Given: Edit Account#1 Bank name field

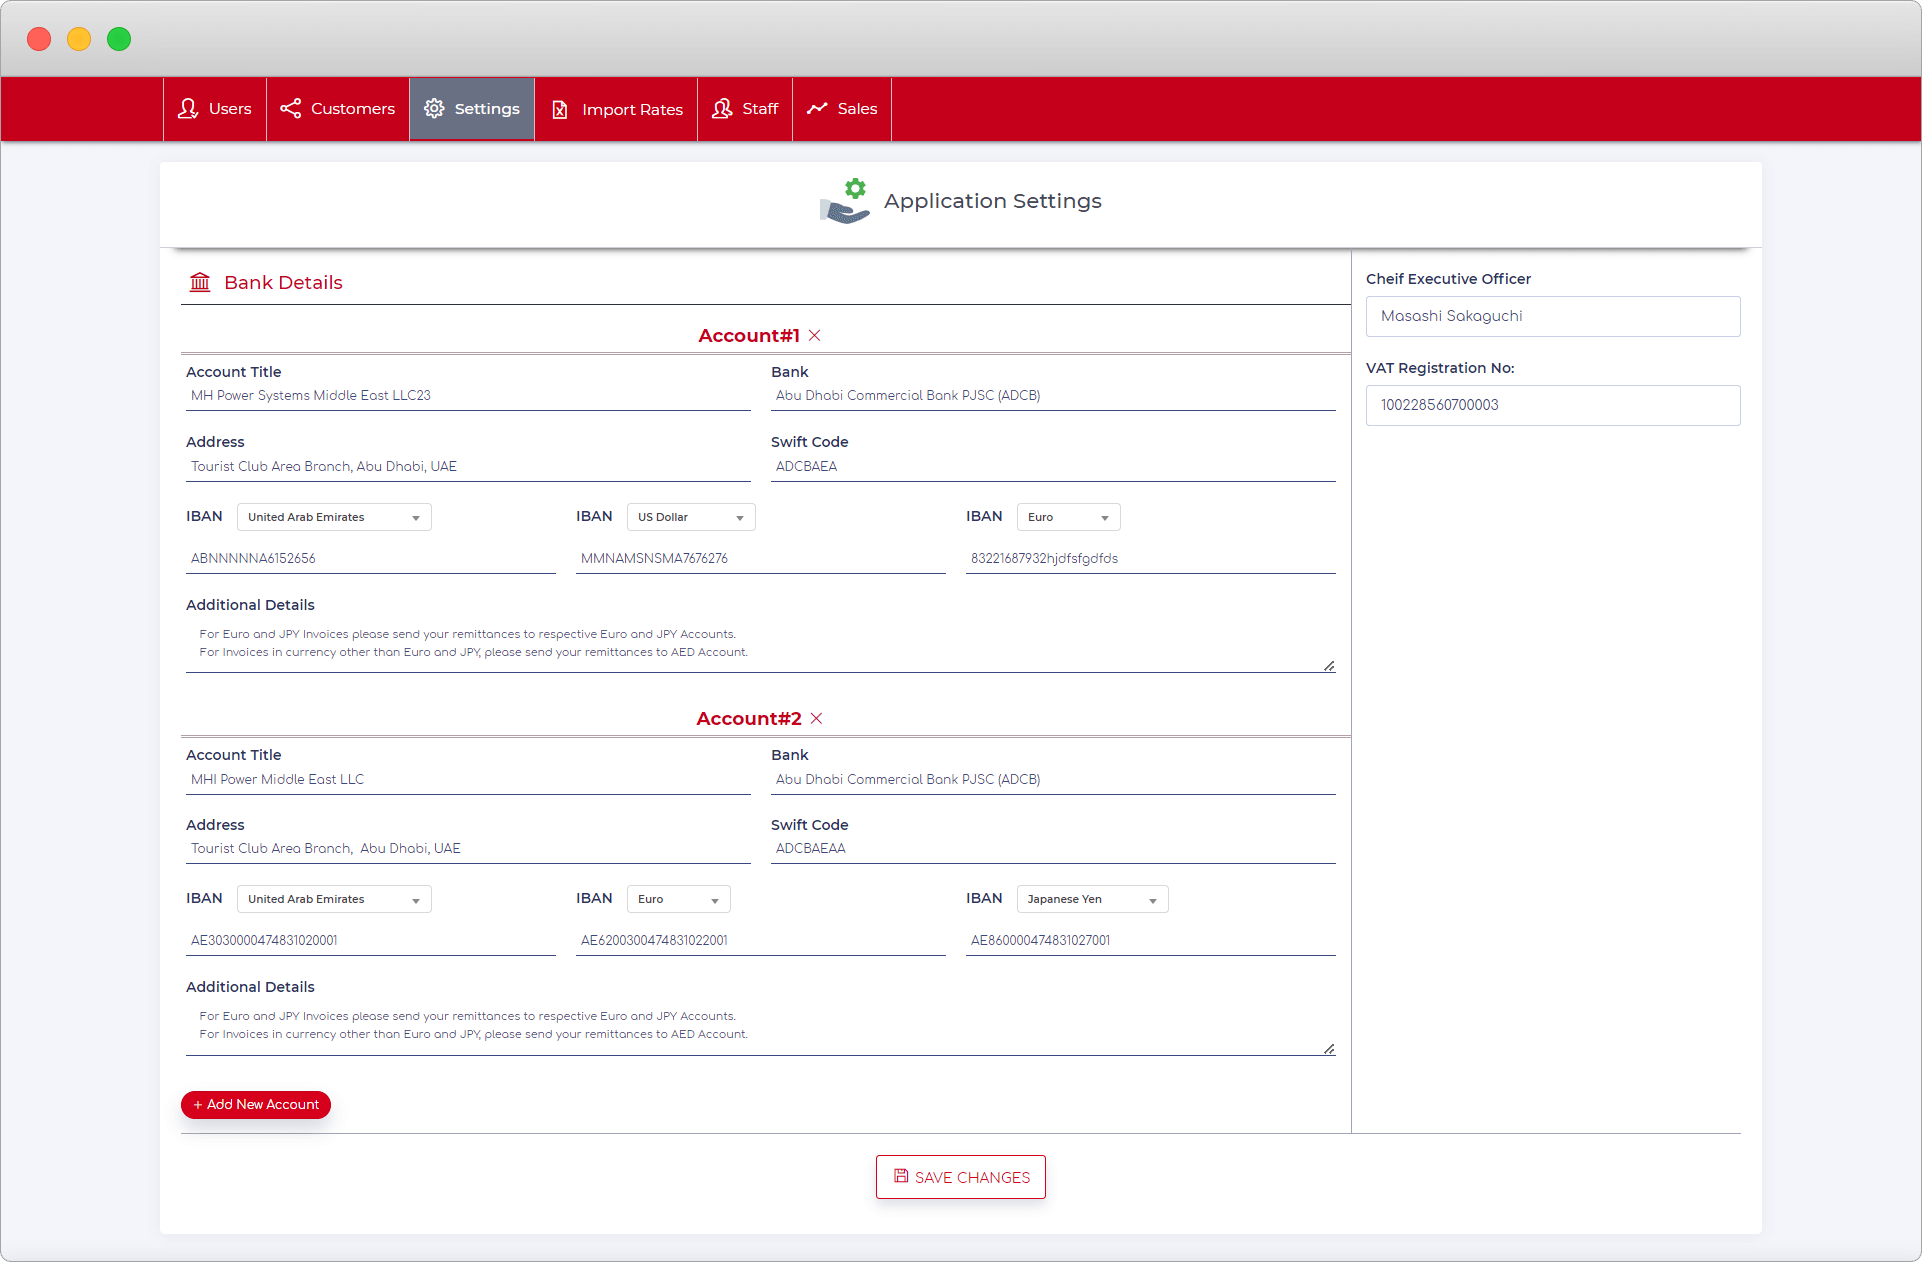Looking at the screenshot, I should [1053, 396].
